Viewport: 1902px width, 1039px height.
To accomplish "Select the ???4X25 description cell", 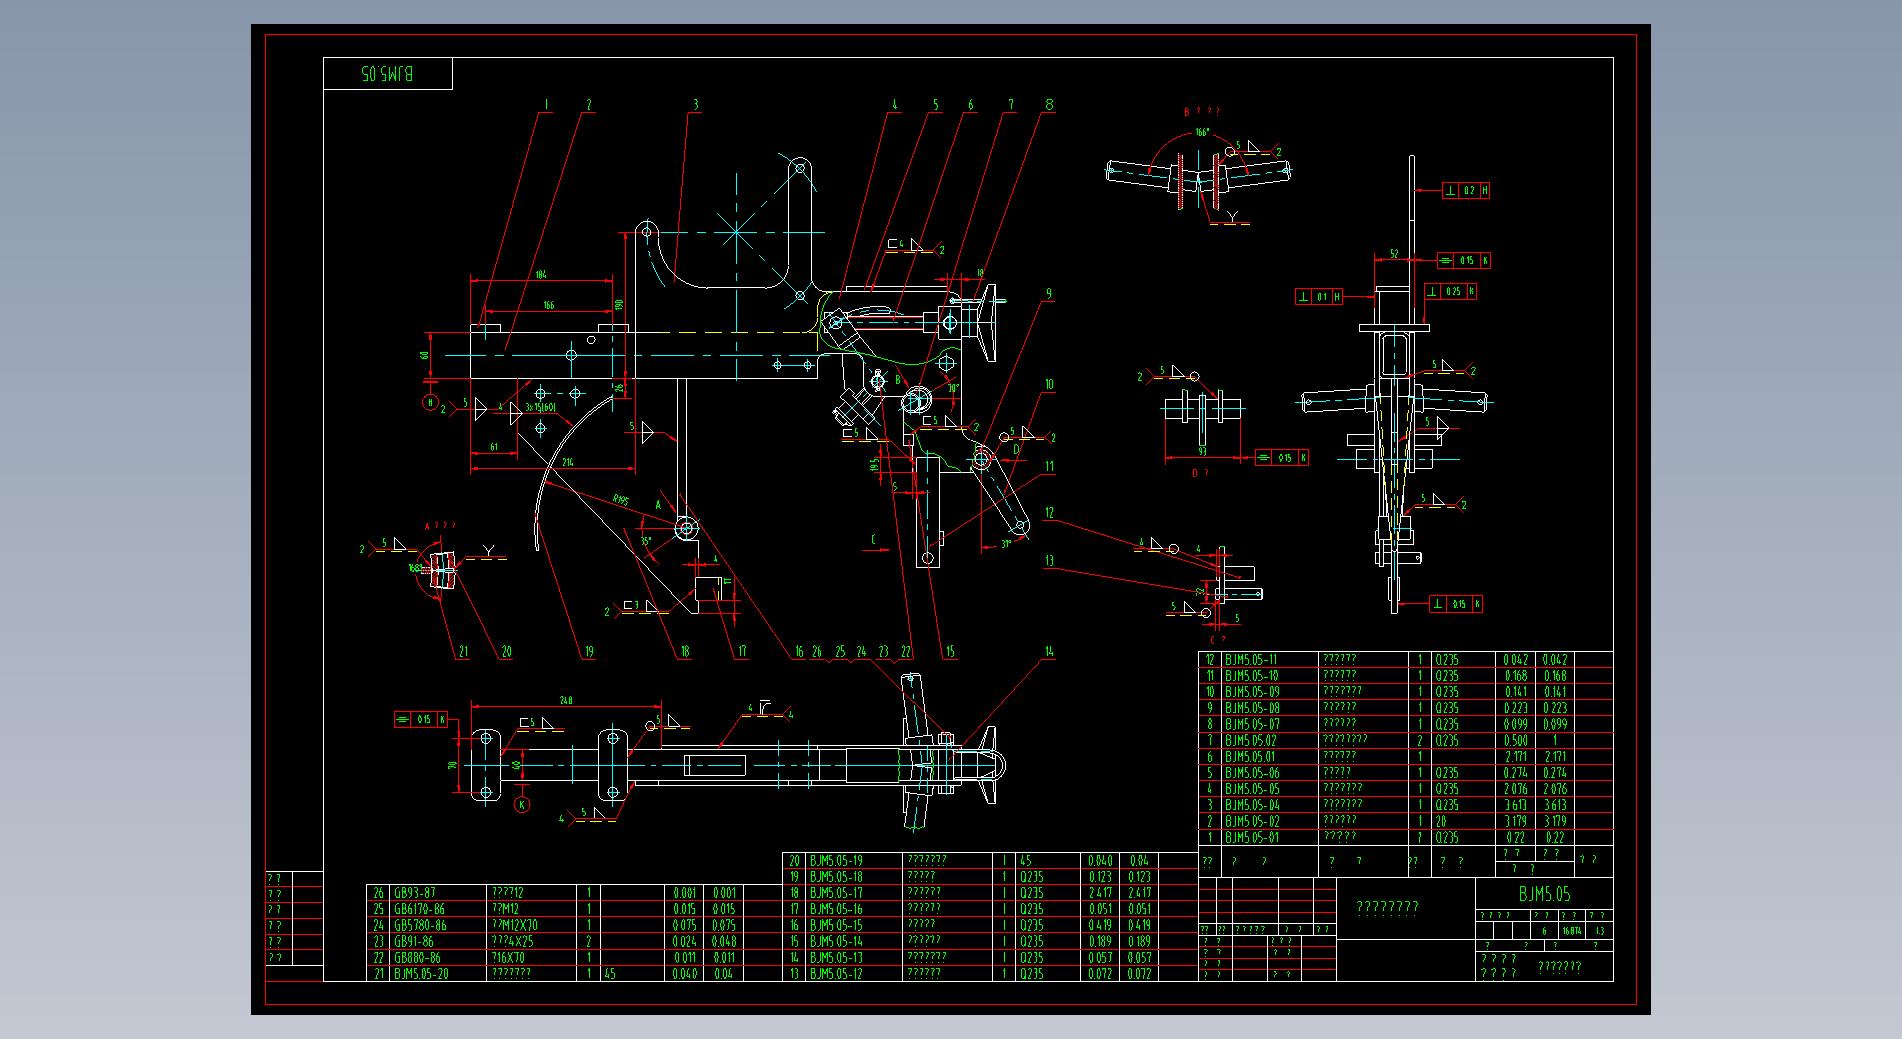I will coord(512,941).
